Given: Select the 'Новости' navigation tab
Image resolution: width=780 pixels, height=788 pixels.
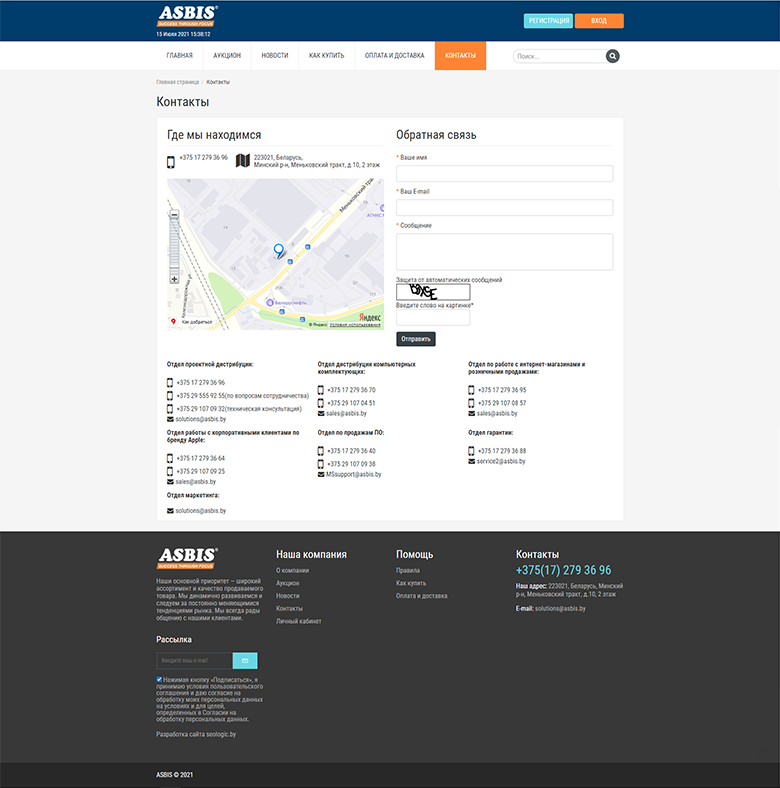Looking at the screenshot, I should (x=275, y=56).
